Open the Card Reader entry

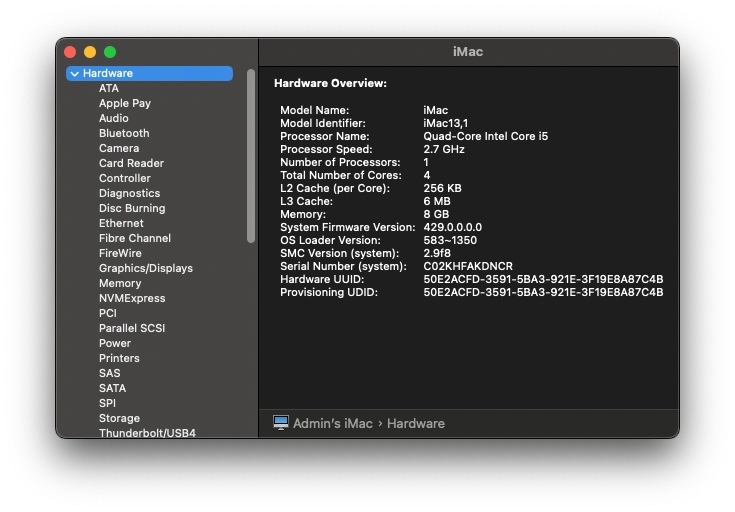[131, 163]
